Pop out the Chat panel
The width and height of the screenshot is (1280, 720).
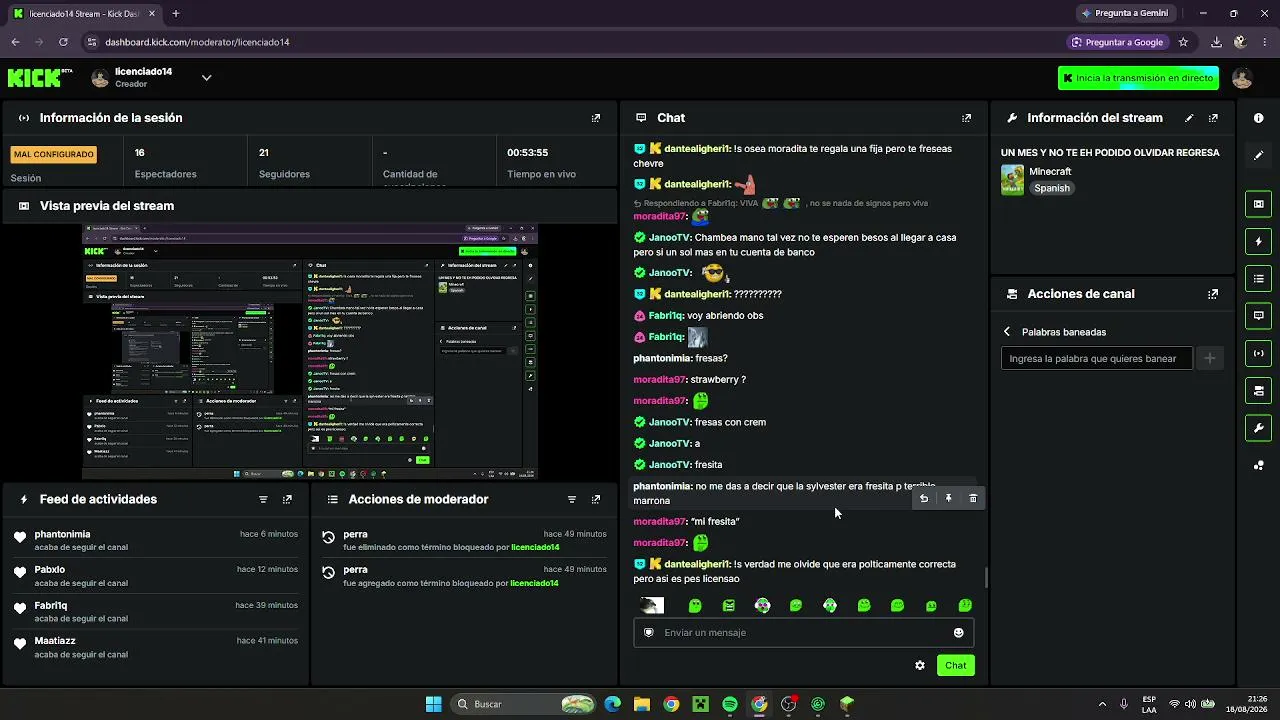pyautogui.click(x=966, y=118)
